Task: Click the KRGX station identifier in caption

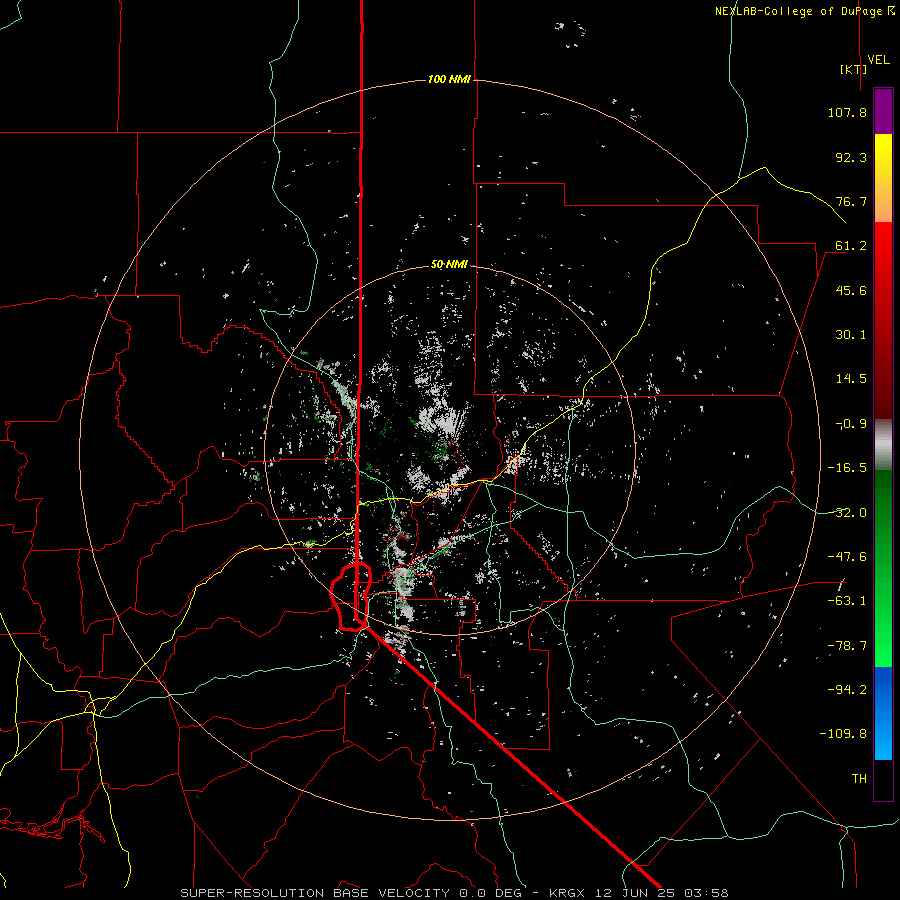Action: [567, 893]
